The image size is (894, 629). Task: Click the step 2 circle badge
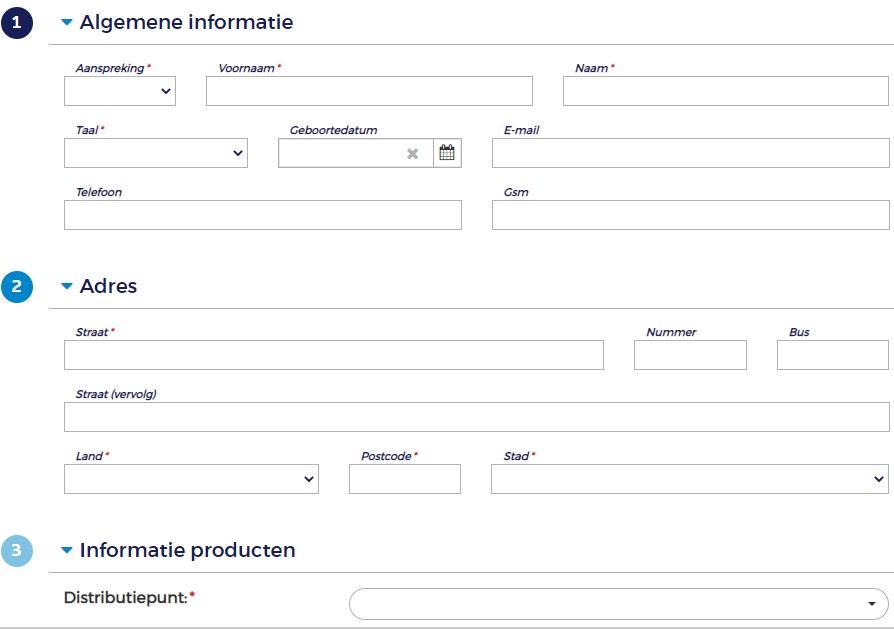(x=17, y=287)
